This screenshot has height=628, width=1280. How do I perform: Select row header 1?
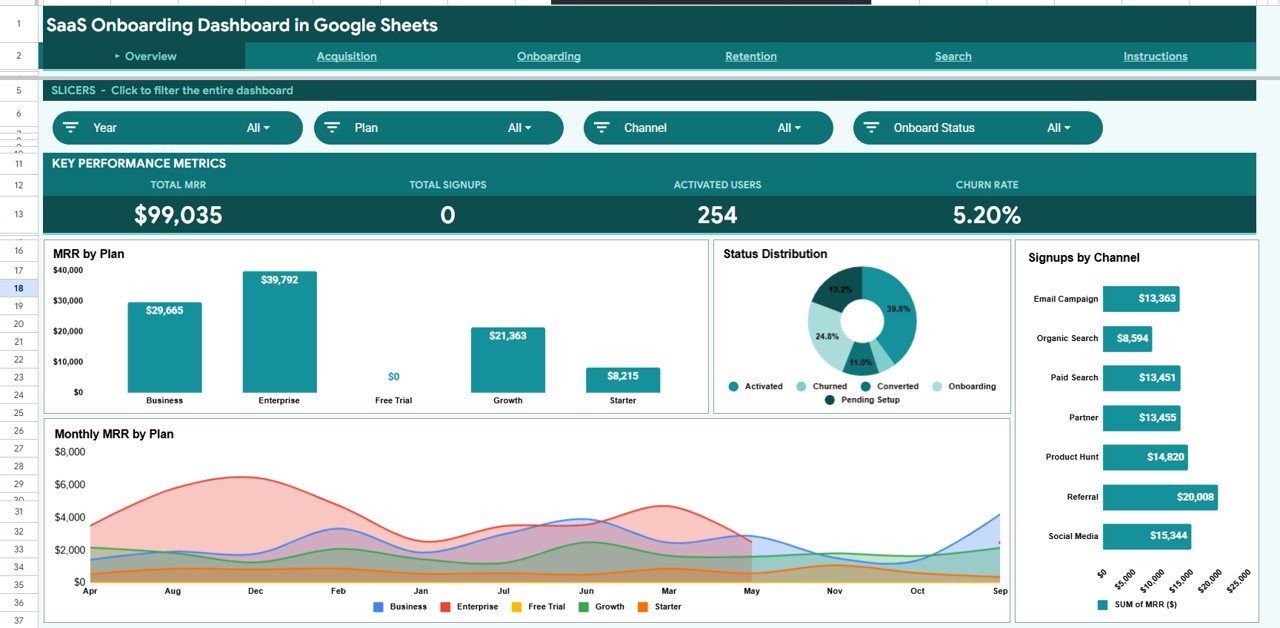[x=19, y=23]
